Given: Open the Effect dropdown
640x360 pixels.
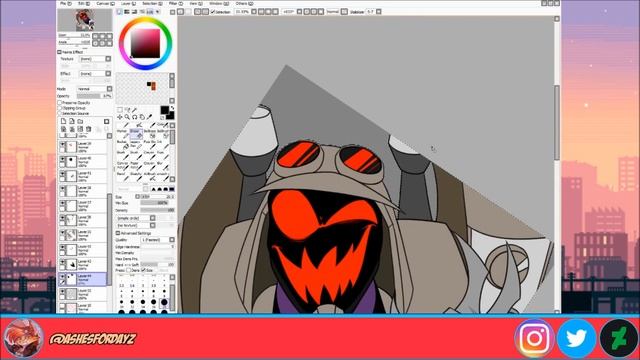Looking at the screenshot, I should tap(95, 73).
